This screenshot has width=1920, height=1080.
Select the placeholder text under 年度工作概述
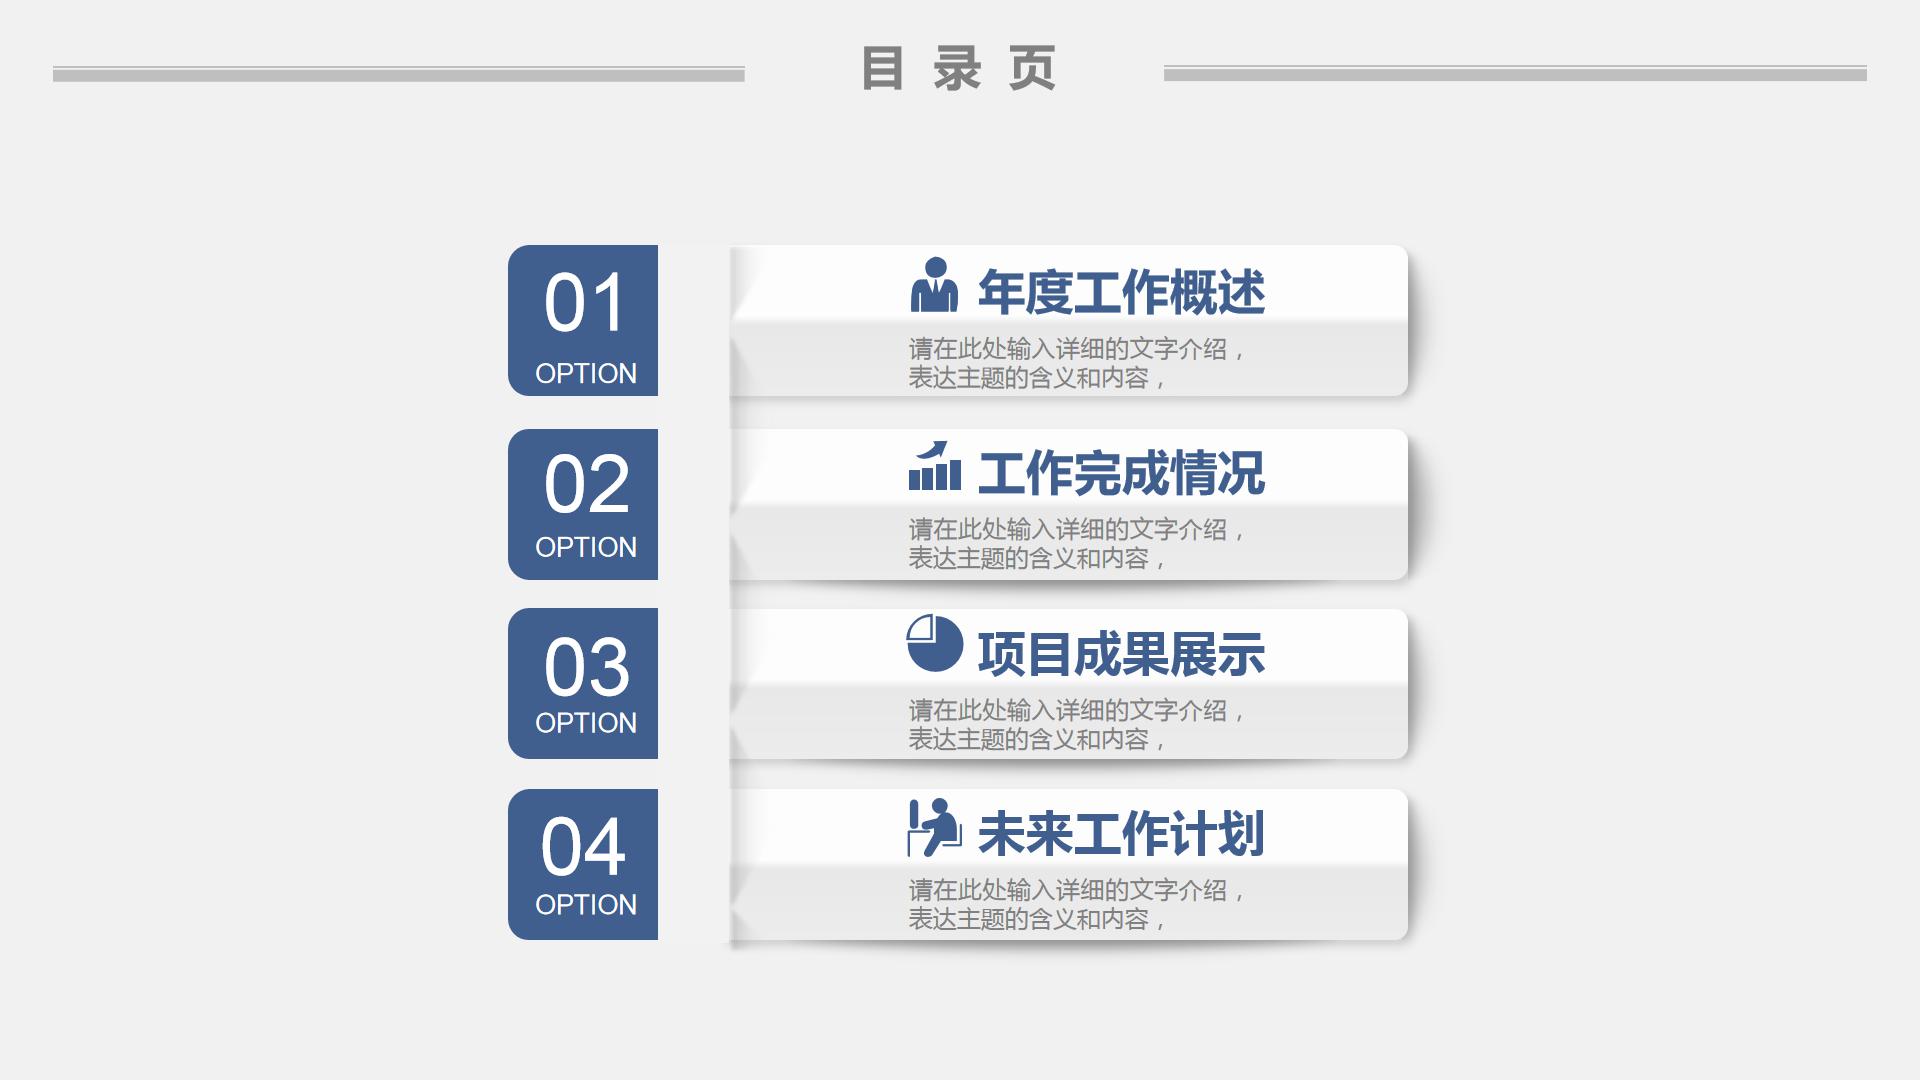[x=1075, y=364]
